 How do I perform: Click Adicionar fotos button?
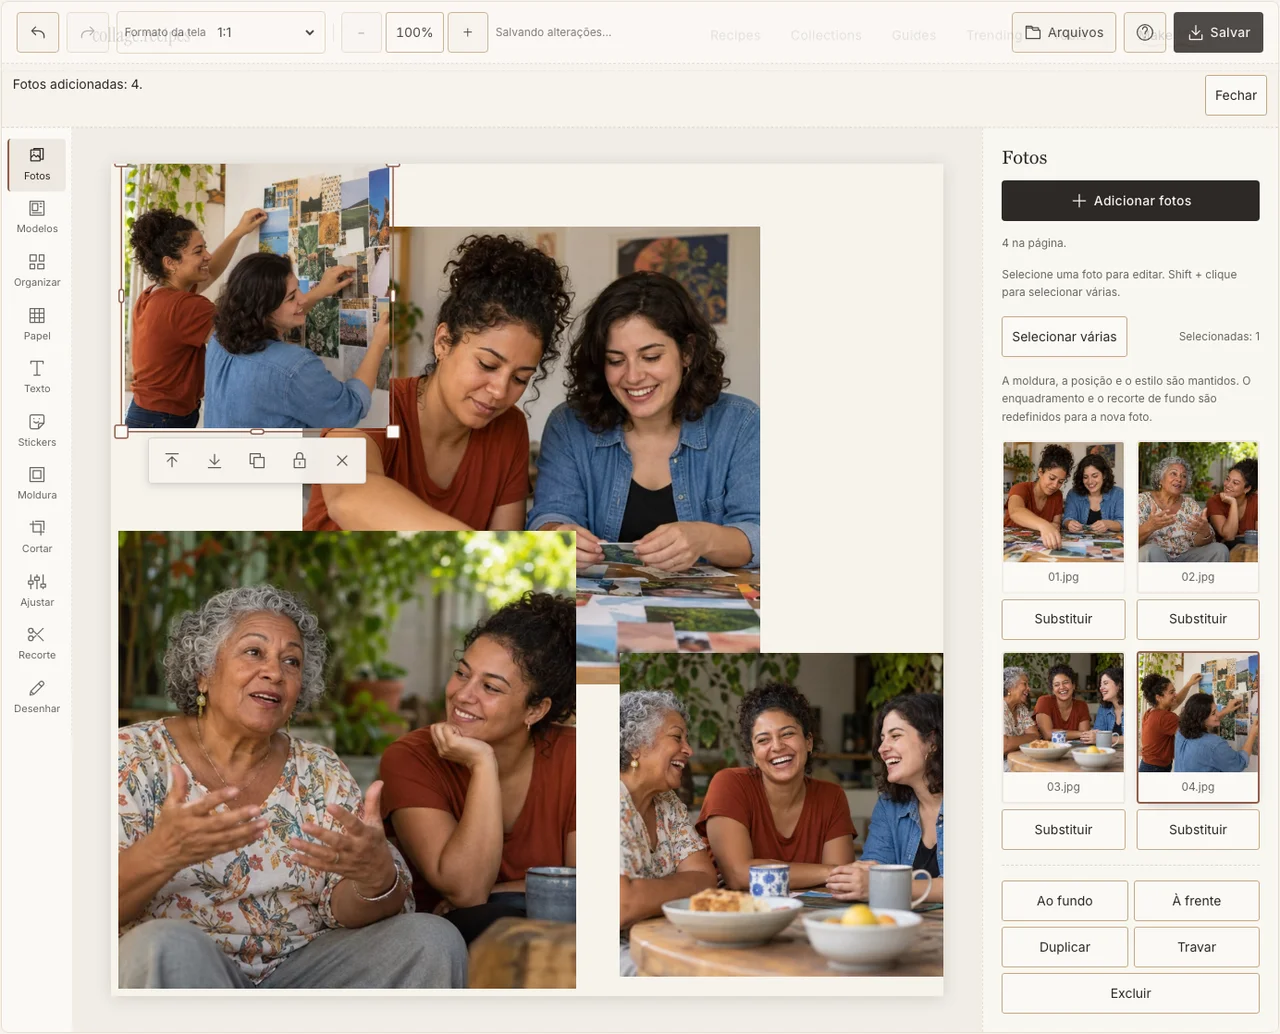(x=1131, y=200)
